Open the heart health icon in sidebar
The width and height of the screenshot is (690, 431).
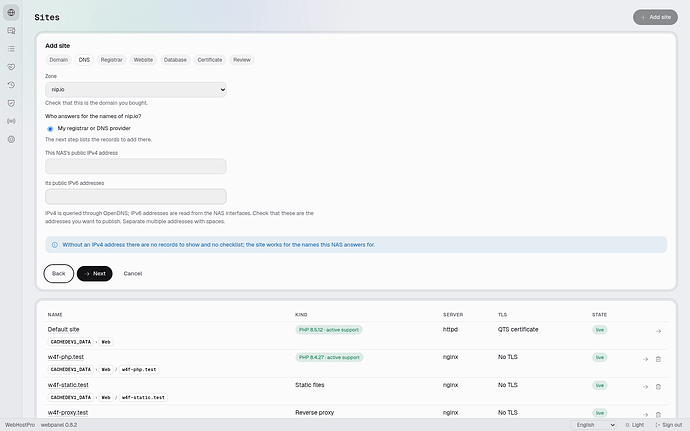(11, 67)
